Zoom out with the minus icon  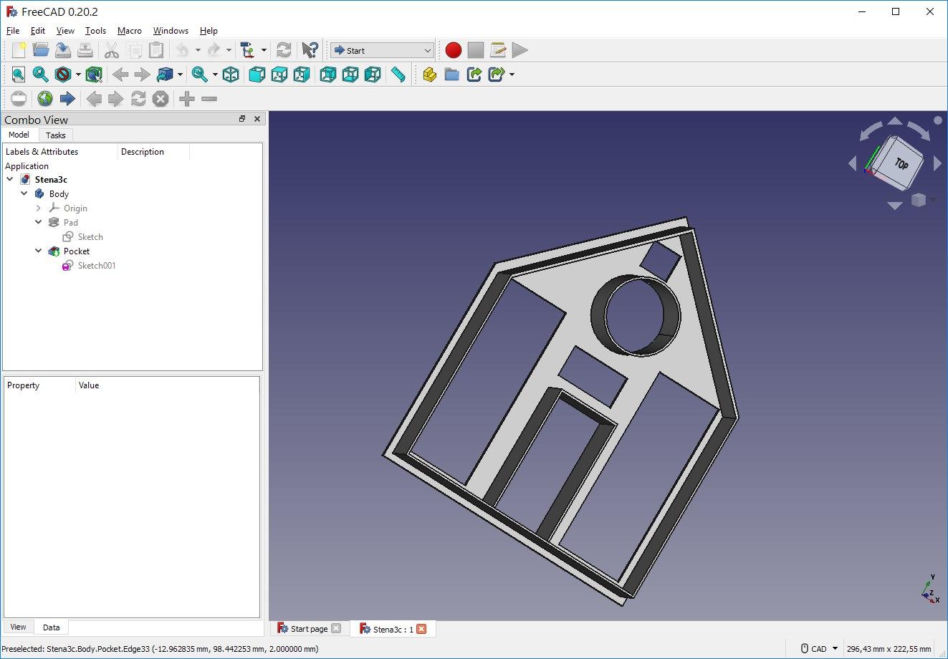tap(209, 99)
